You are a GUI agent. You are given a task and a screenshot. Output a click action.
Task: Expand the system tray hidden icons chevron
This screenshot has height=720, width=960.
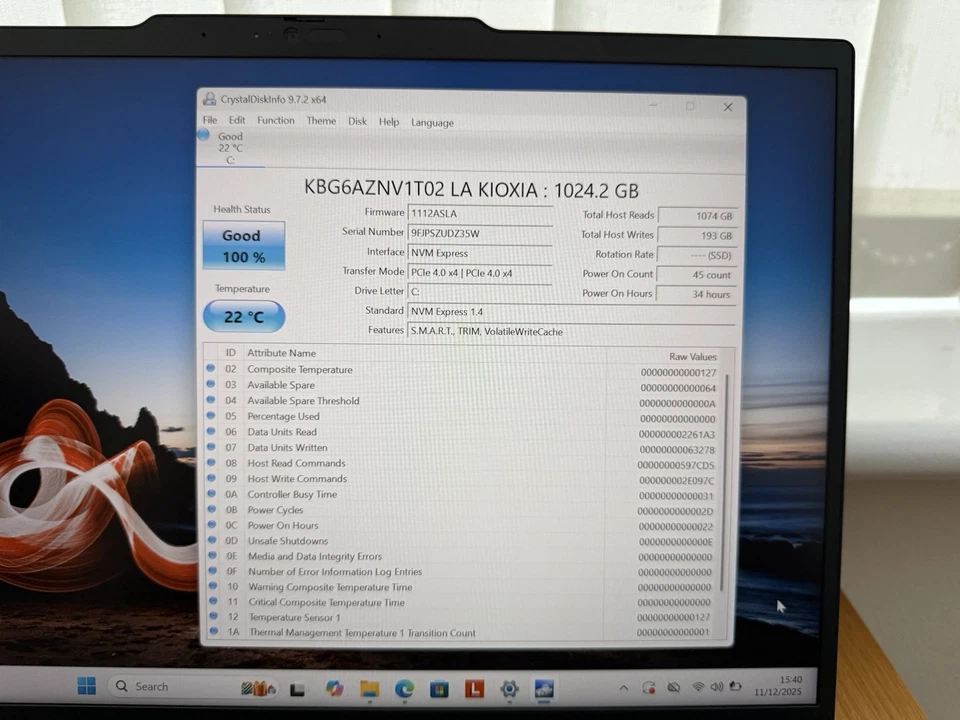coord(623,688)
